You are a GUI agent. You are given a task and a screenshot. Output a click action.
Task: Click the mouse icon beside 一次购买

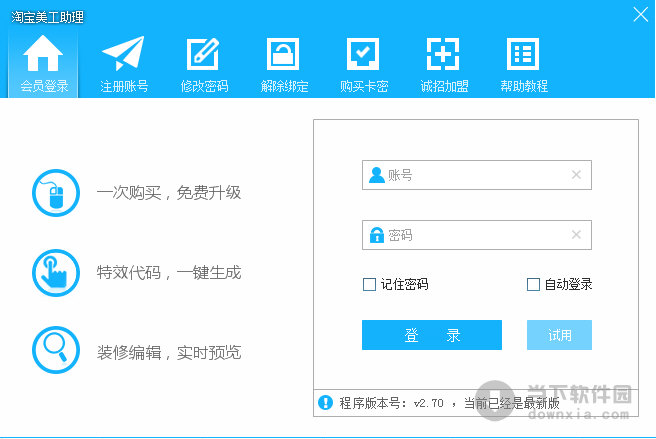(56, 193)
